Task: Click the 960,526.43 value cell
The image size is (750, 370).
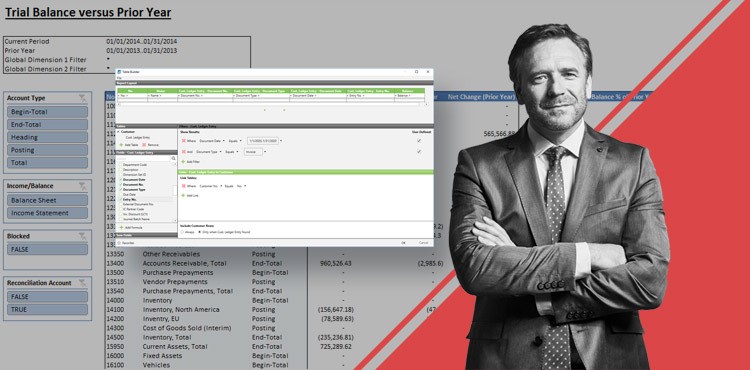Action: point(335,263)
